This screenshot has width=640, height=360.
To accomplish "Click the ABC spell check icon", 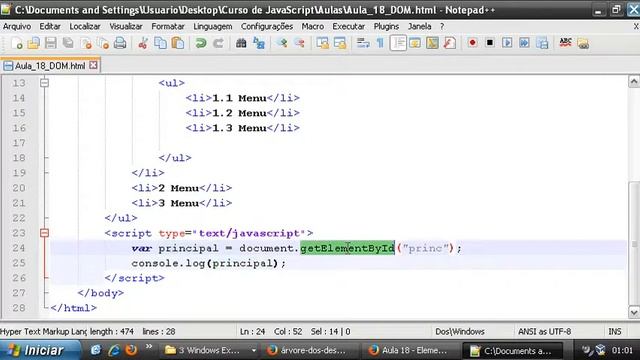I will 565,42.
